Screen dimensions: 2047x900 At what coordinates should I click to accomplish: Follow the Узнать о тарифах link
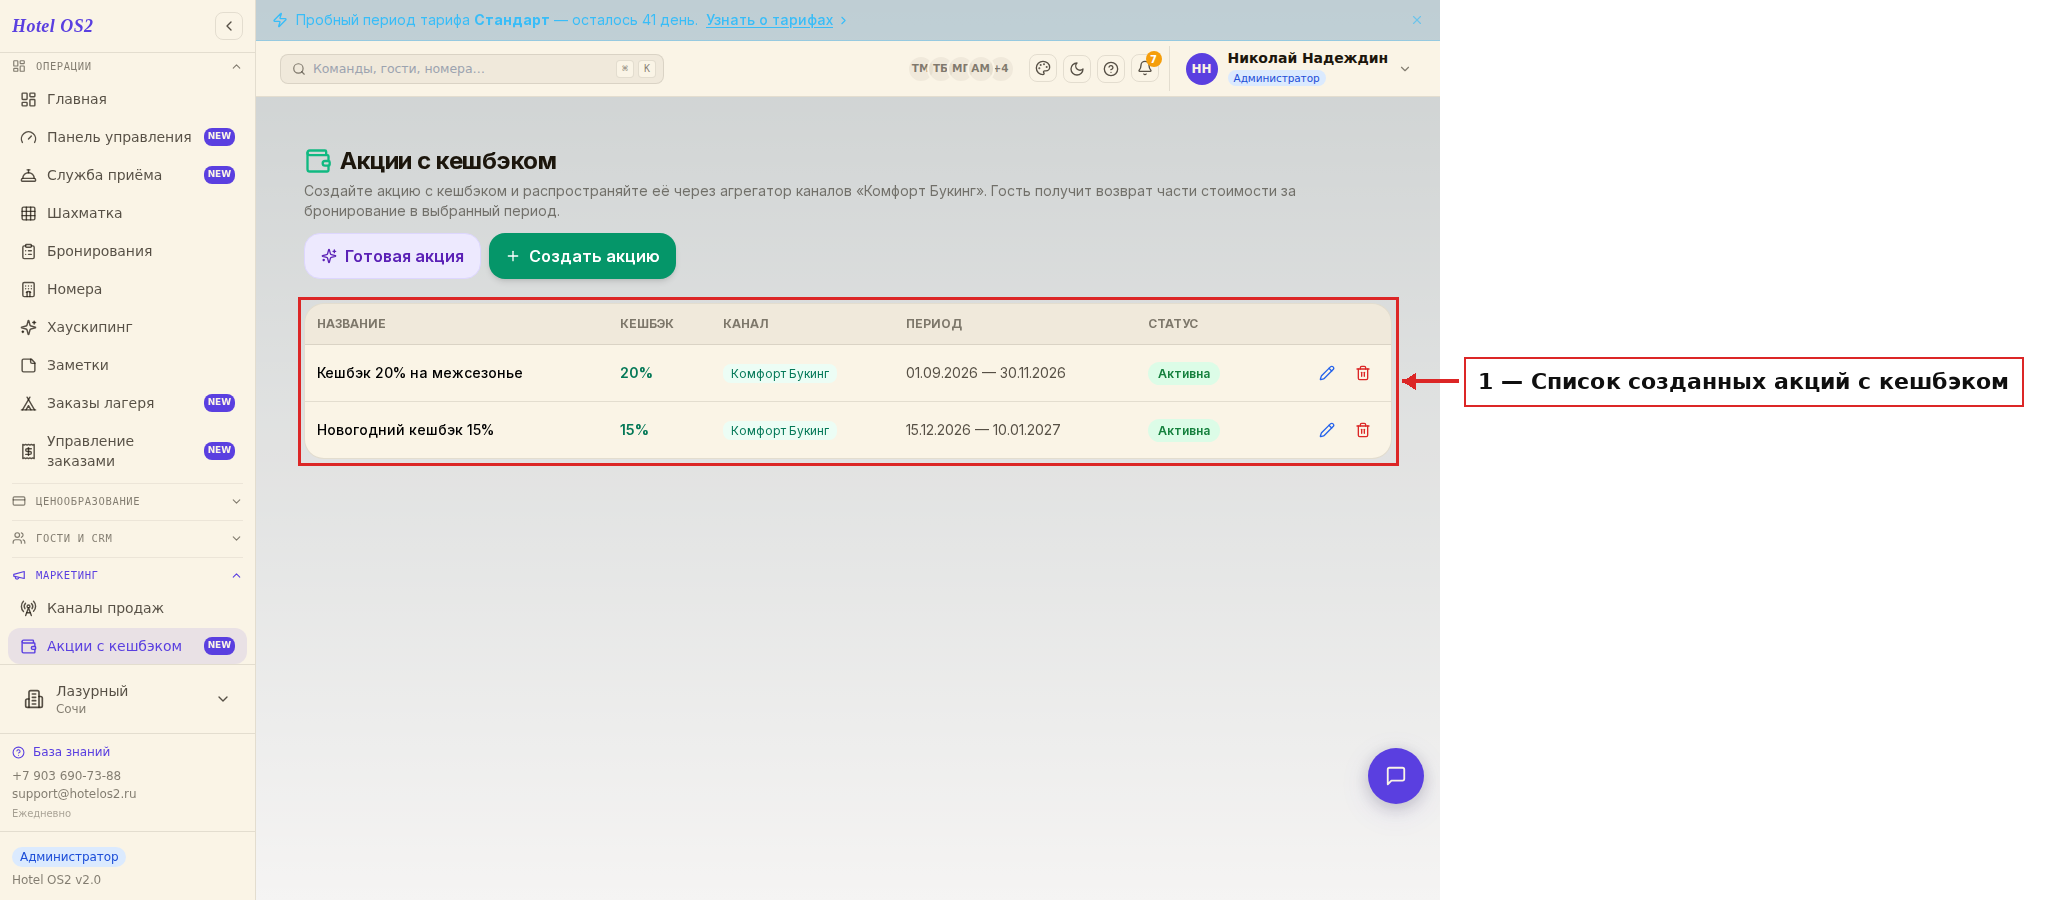769,20
